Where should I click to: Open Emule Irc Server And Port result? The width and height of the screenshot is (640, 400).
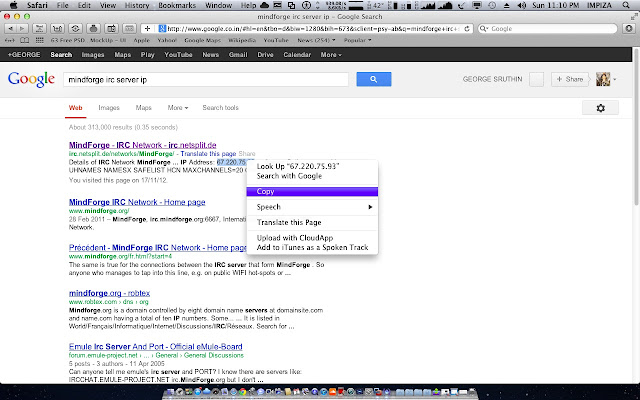(156, 347)
